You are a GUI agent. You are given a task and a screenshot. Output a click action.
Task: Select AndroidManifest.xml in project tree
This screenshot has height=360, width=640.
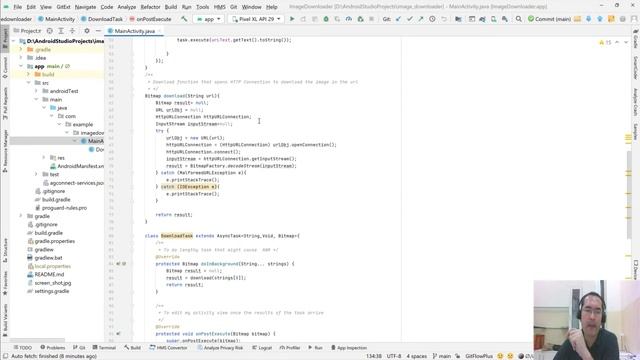77,166
